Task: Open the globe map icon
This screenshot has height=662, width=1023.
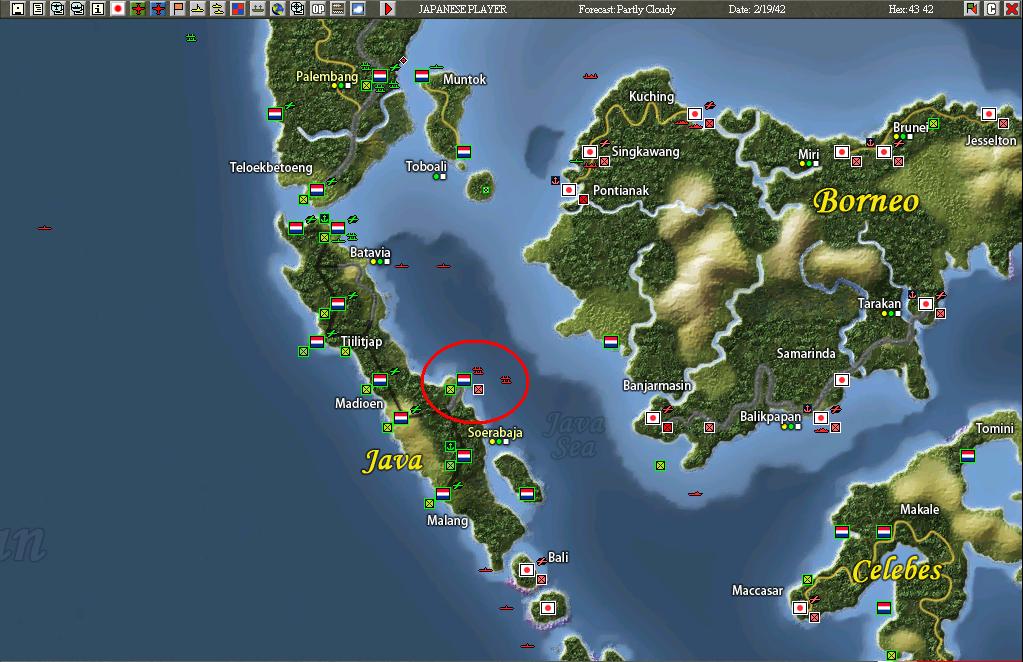Action: [x=278, y=8]
